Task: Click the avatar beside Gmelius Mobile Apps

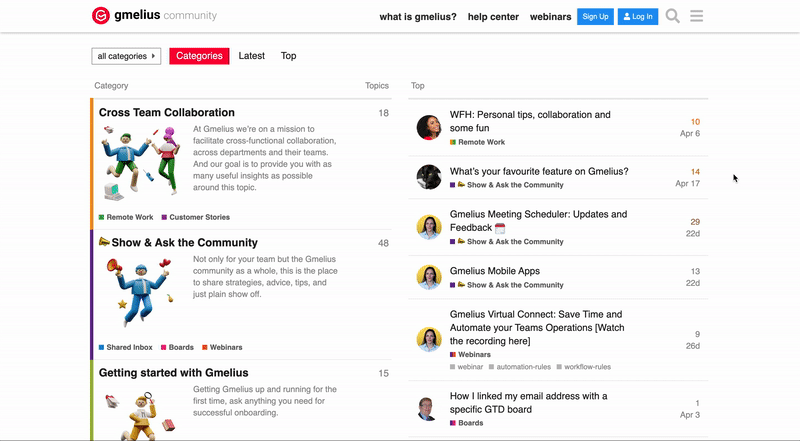Action: pos(429,277)
